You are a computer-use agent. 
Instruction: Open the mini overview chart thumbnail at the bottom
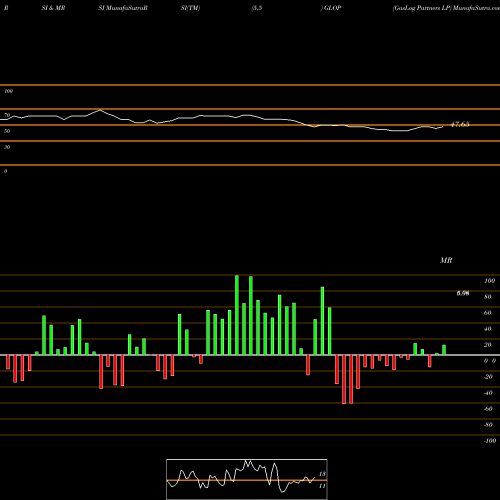tap(247, 479)
